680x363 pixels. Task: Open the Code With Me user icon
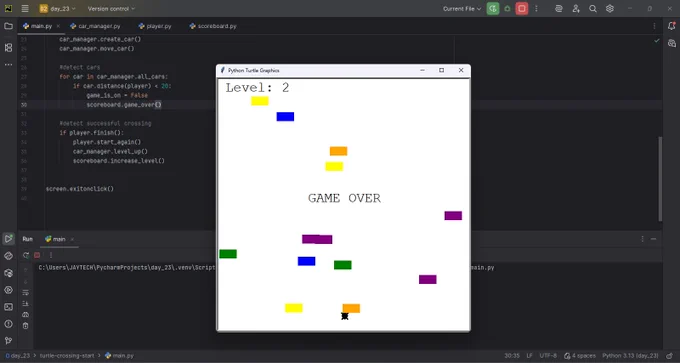click(576, 9)
